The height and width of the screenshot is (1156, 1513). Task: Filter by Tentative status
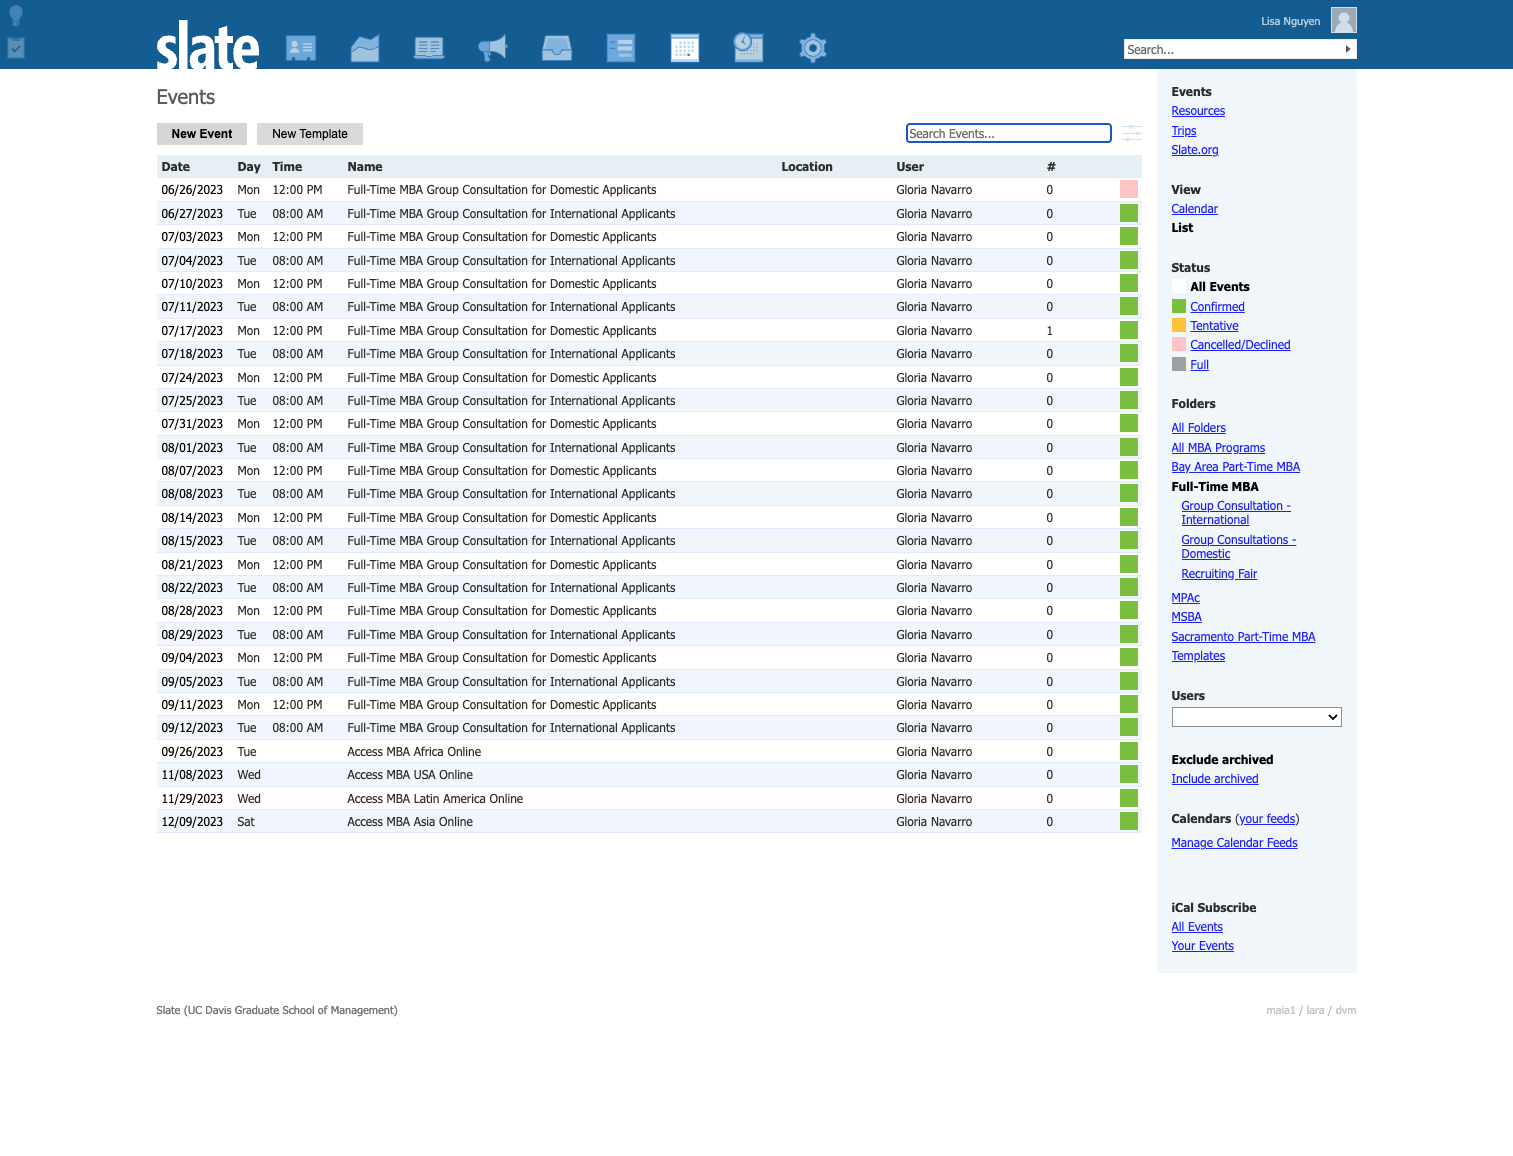pos(1214,326)
